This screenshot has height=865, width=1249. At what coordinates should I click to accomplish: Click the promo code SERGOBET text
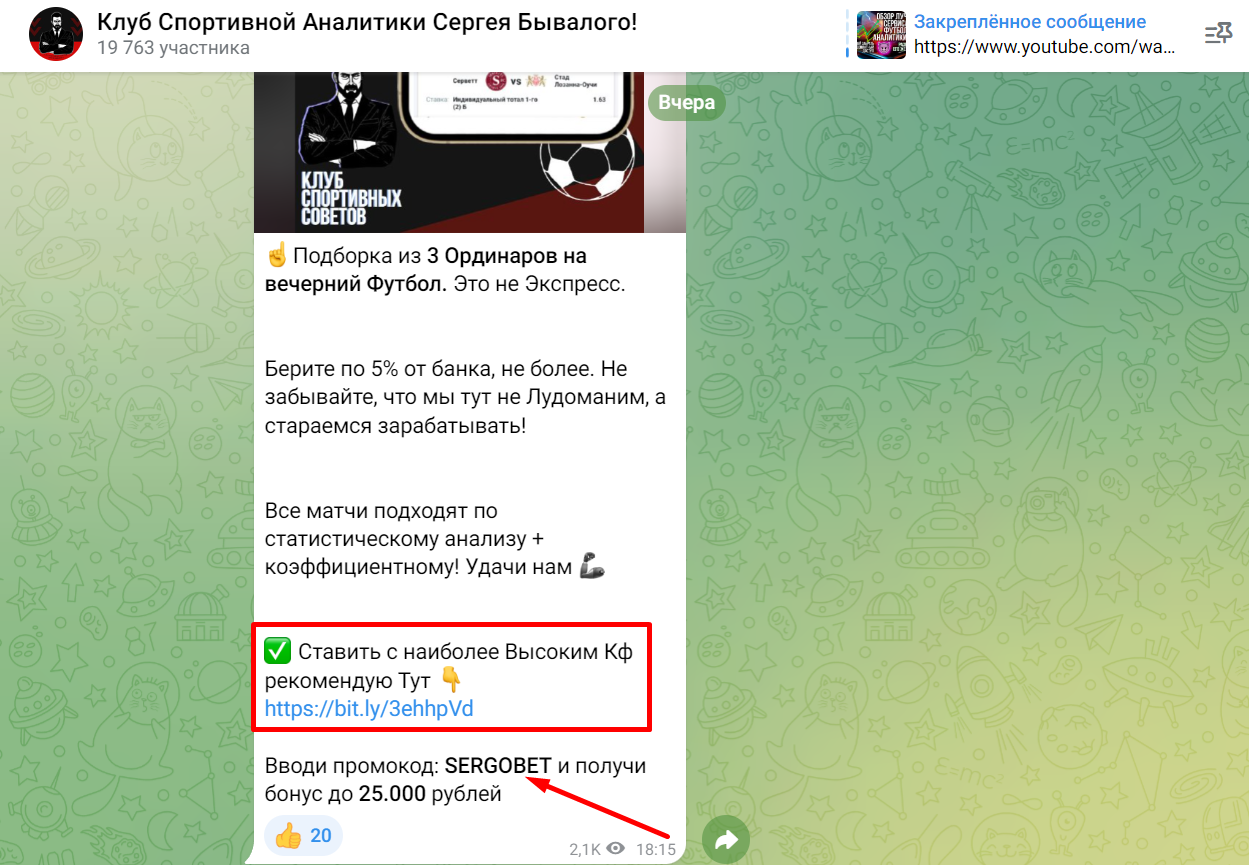tap(498, 766)
